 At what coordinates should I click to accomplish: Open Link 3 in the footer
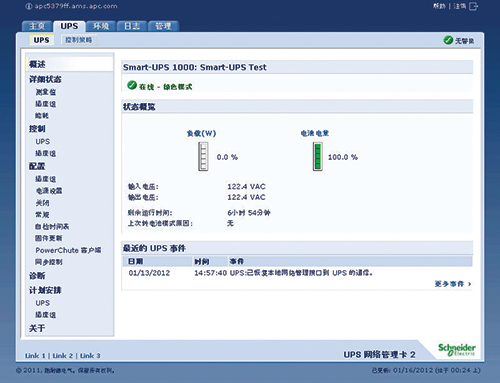90,356
